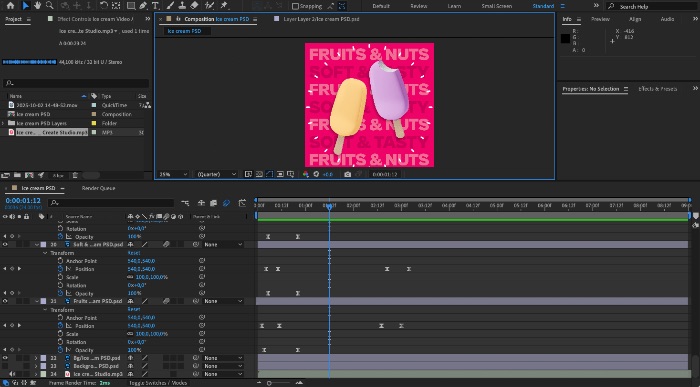Expand layer 23 Background properties
700x387 pixels.
(36, 366)
